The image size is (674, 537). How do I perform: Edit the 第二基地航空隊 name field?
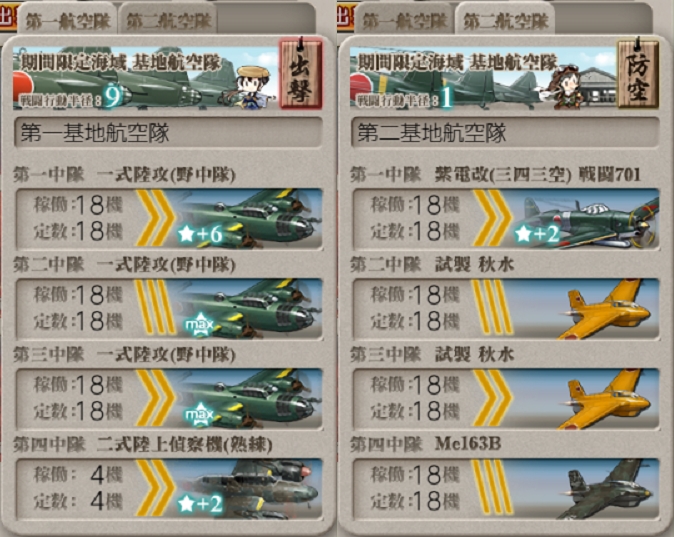pyautogui.click(x=505, y=132)
